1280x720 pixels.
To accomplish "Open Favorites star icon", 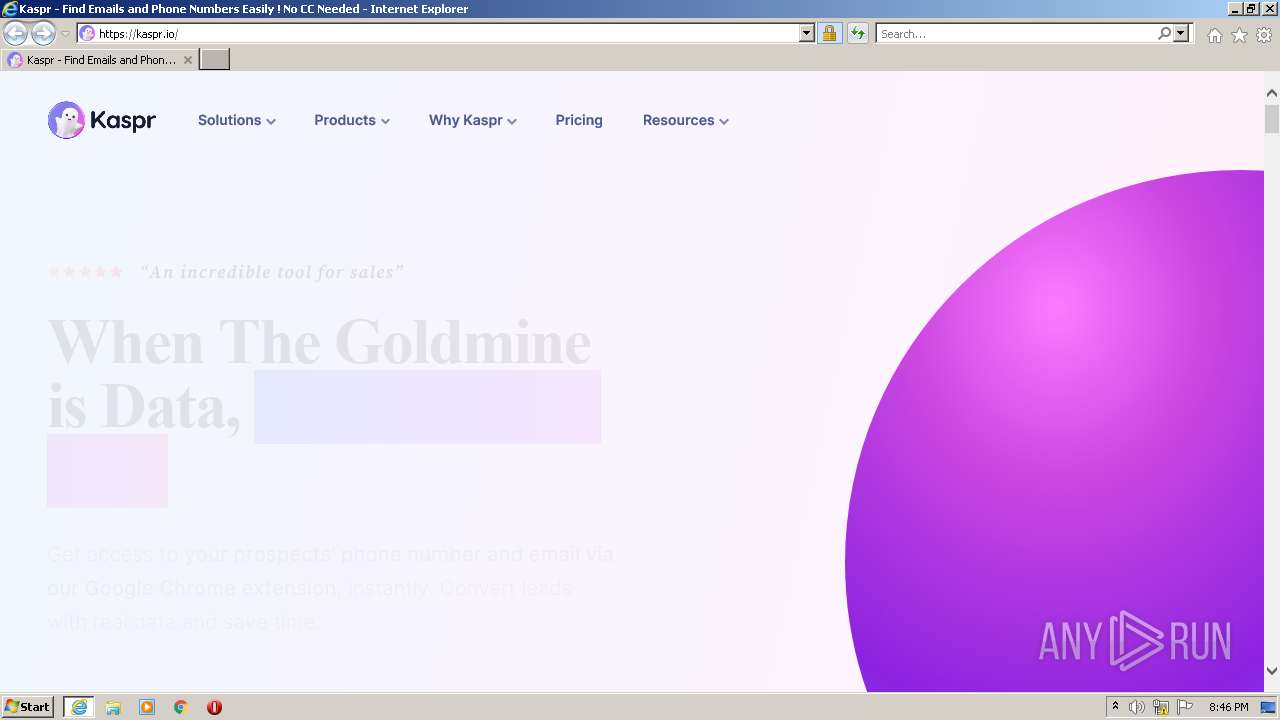I will pos(1239,35).
